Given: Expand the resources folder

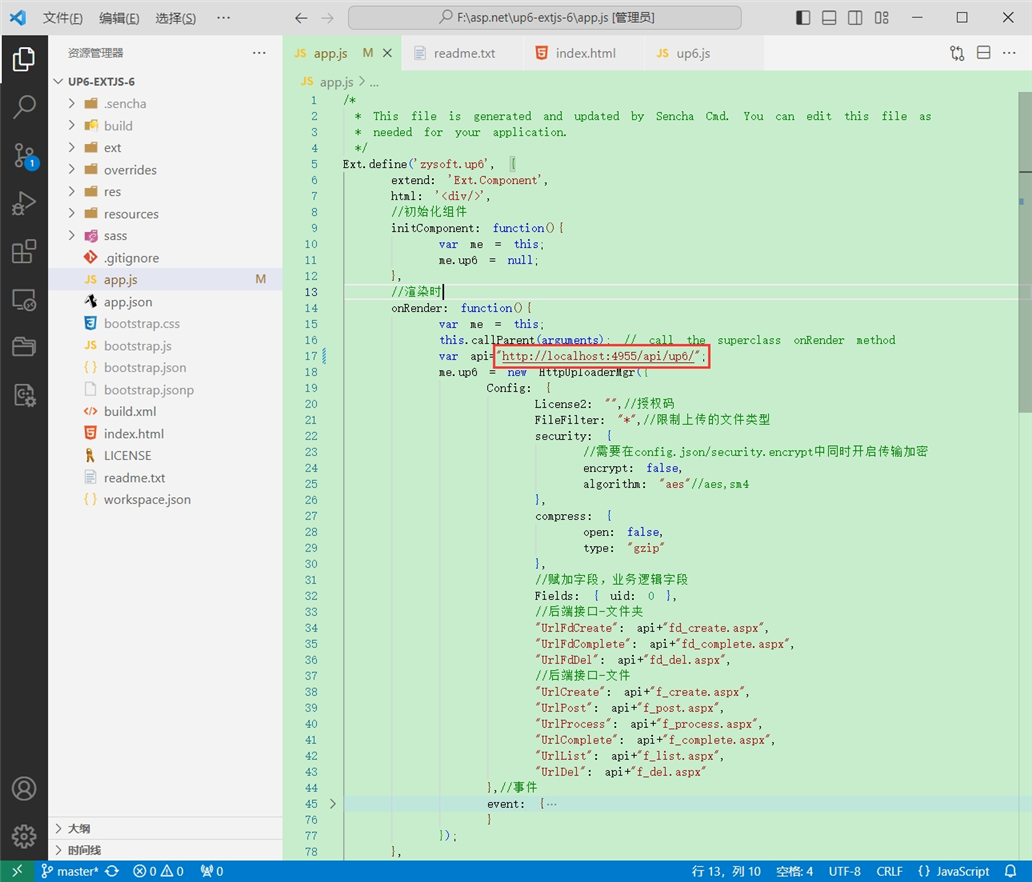Looking at the screenshot, I should click(x=130, y=214).
